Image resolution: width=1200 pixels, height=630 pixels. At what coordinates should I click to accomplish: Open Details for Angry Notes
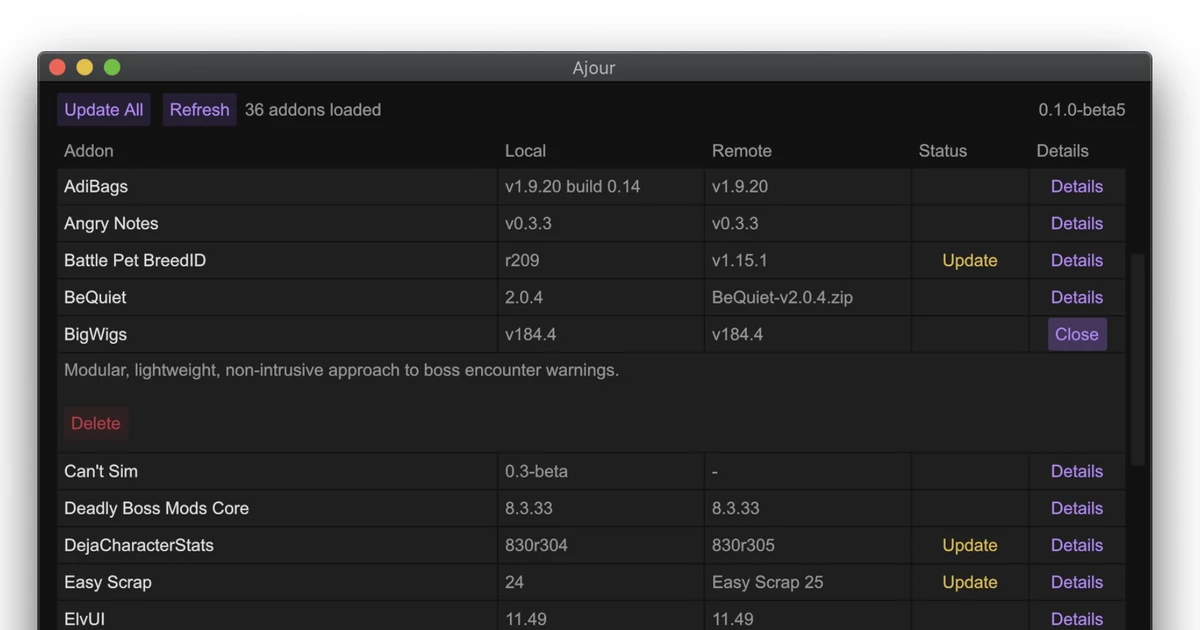[1077, 223]
